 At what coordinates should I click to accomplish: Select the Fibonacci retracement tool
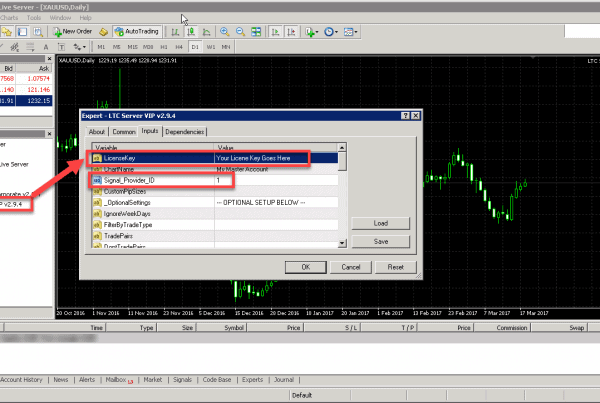30,47
